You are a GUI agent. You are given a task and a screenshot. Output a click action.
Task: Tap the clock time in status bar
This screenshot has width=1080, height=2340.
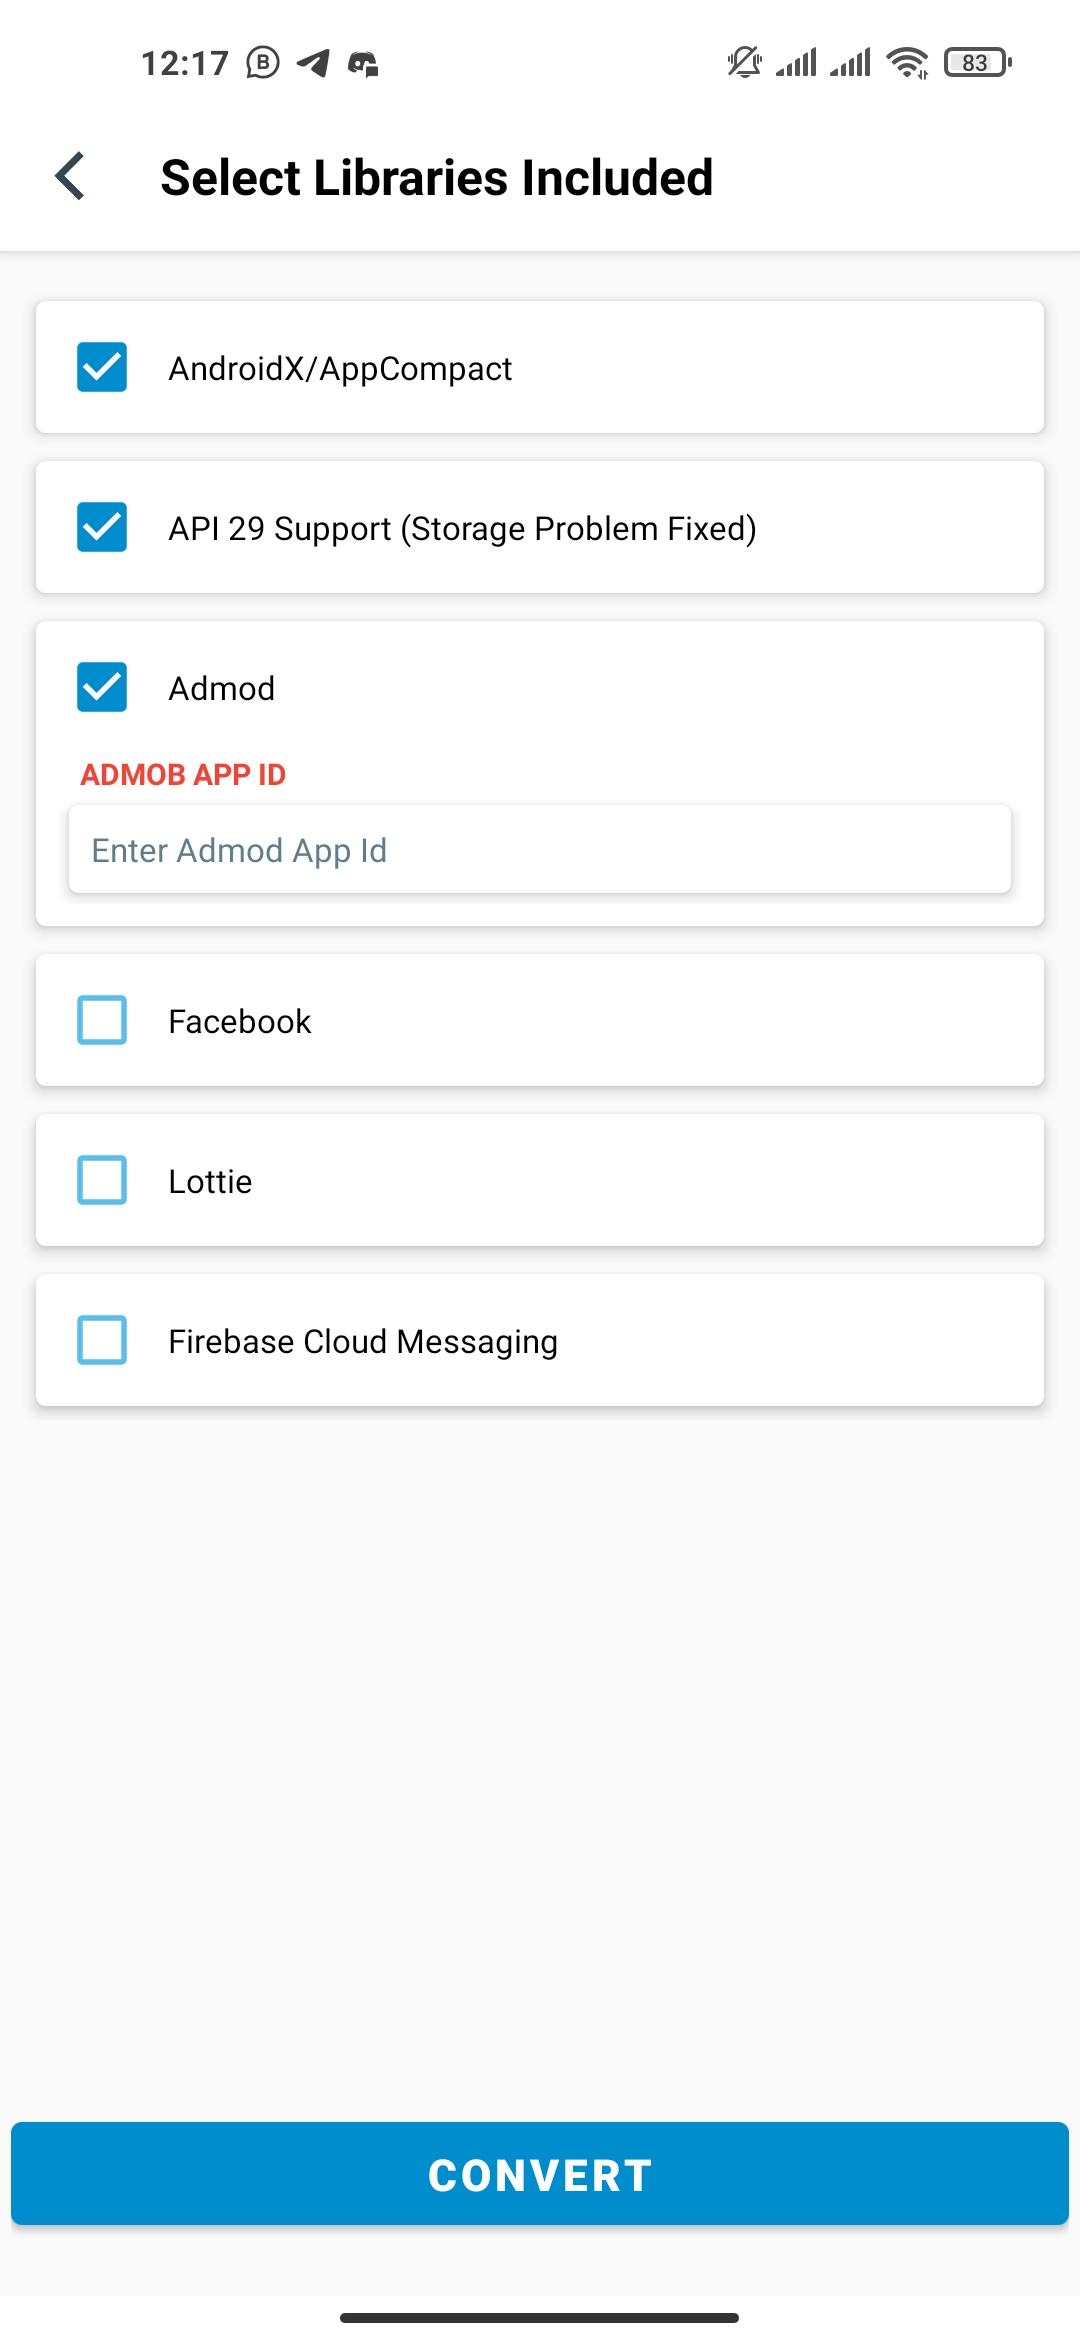point(185,63)
